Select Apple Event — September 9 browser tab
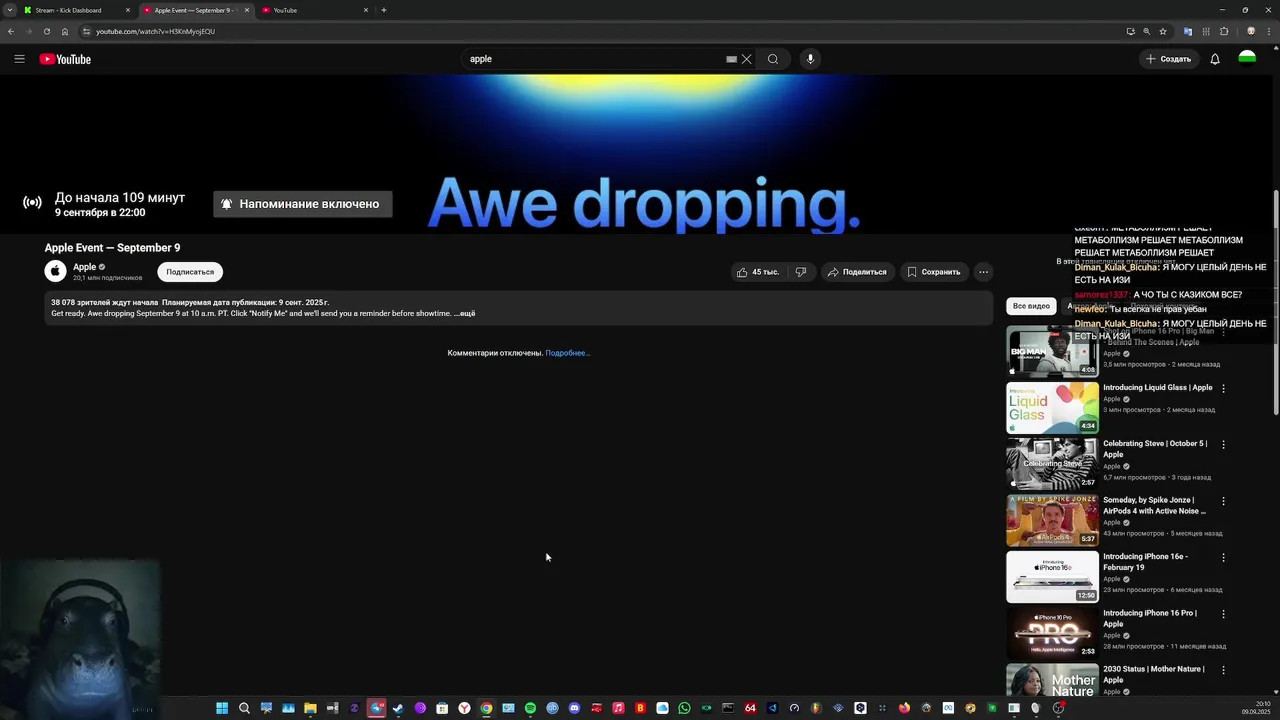 [195, 10]
